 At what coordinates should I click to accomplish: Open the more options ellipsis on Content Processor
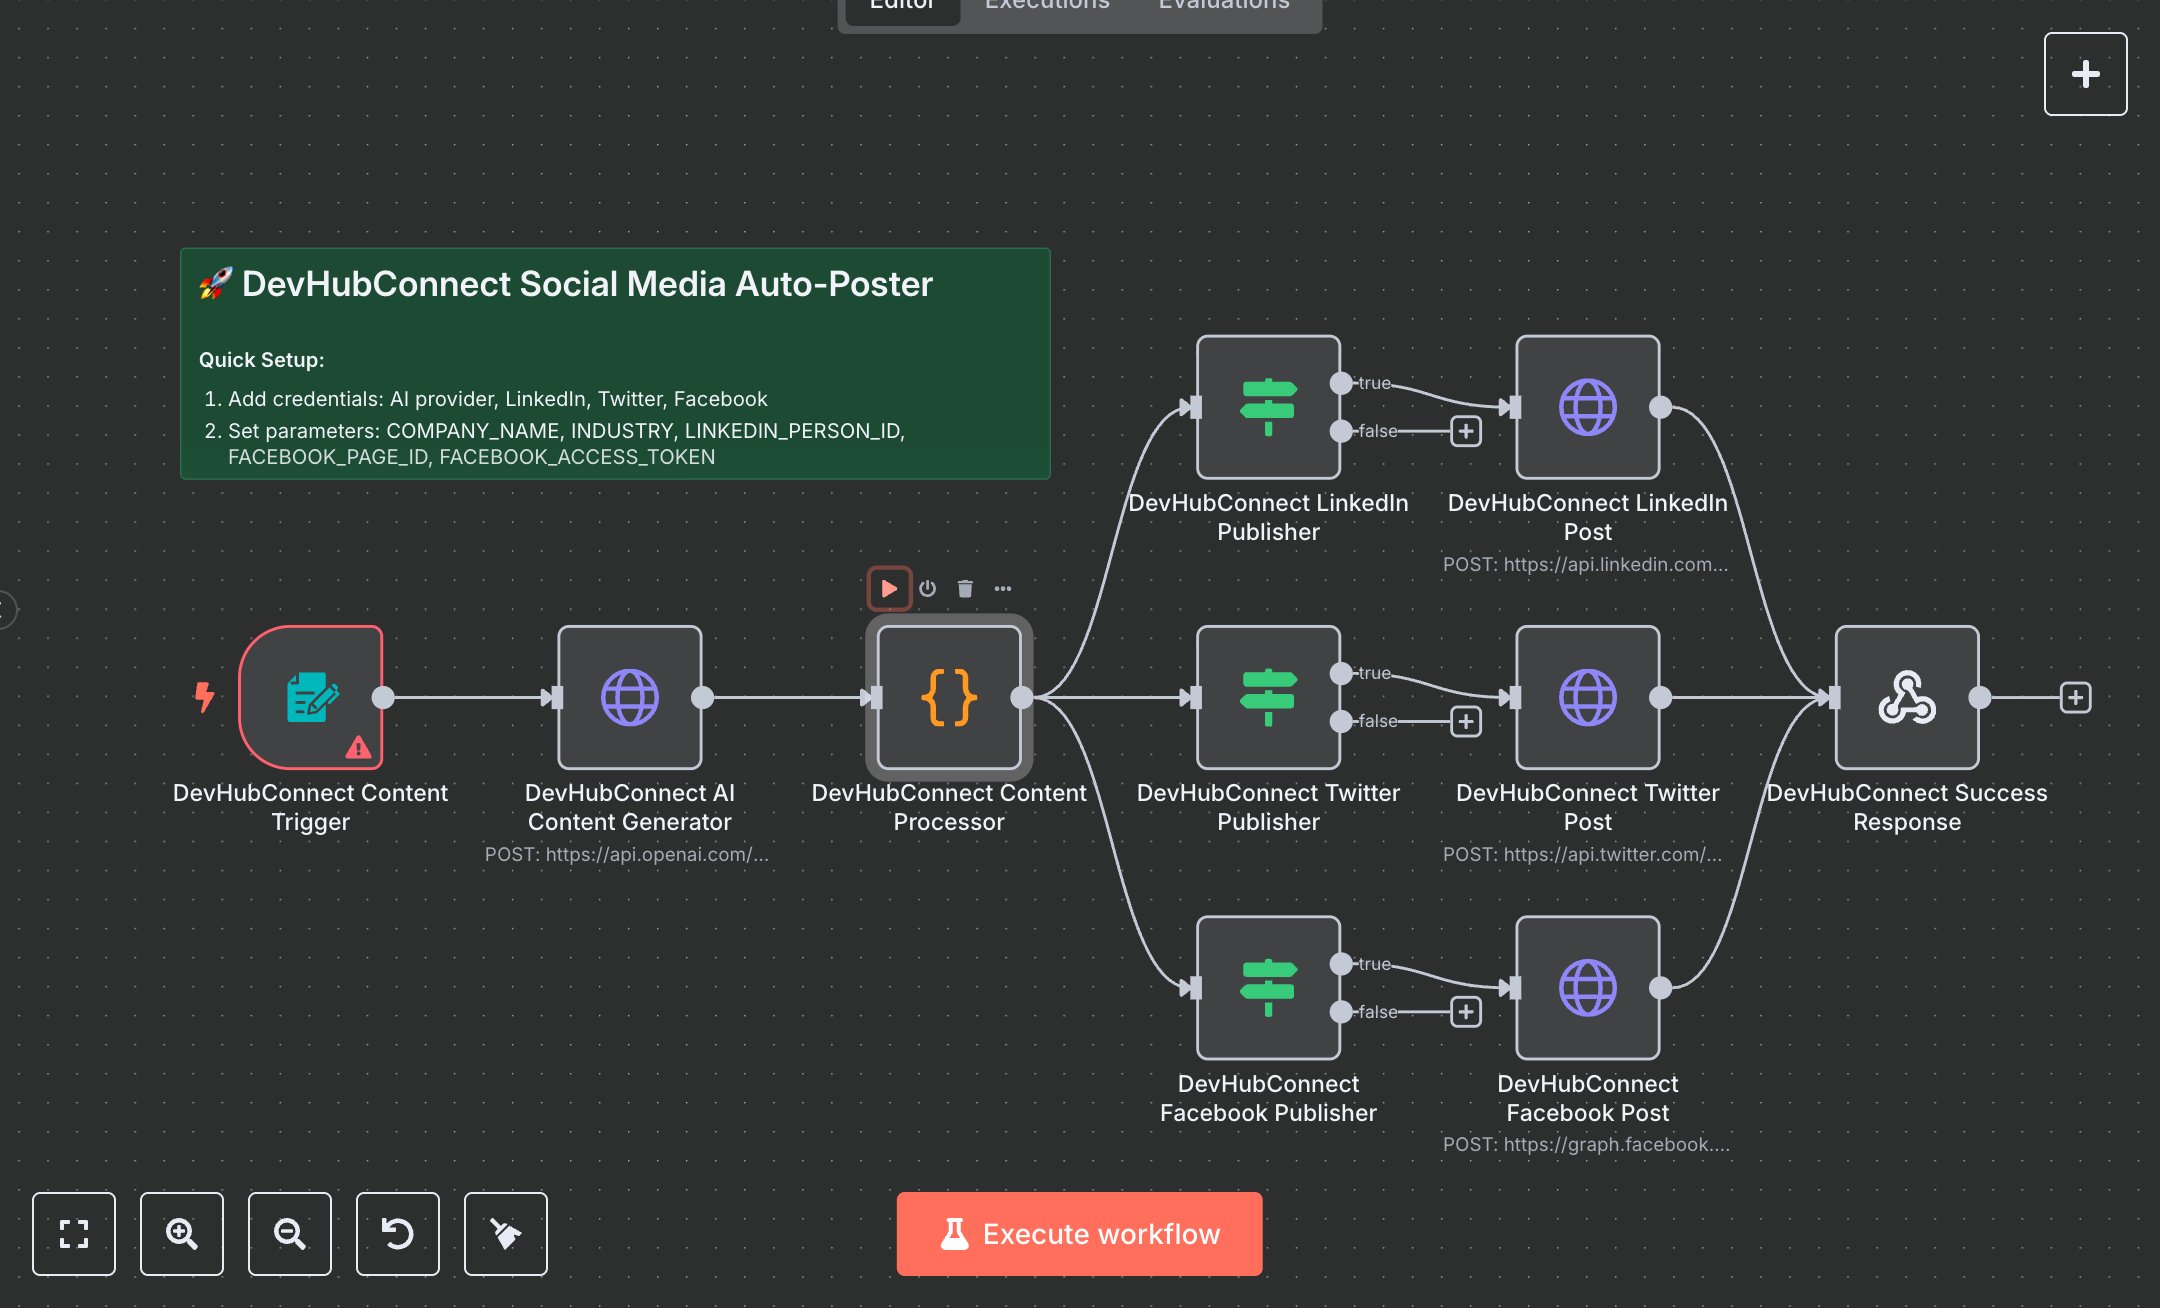(1003, 588)
